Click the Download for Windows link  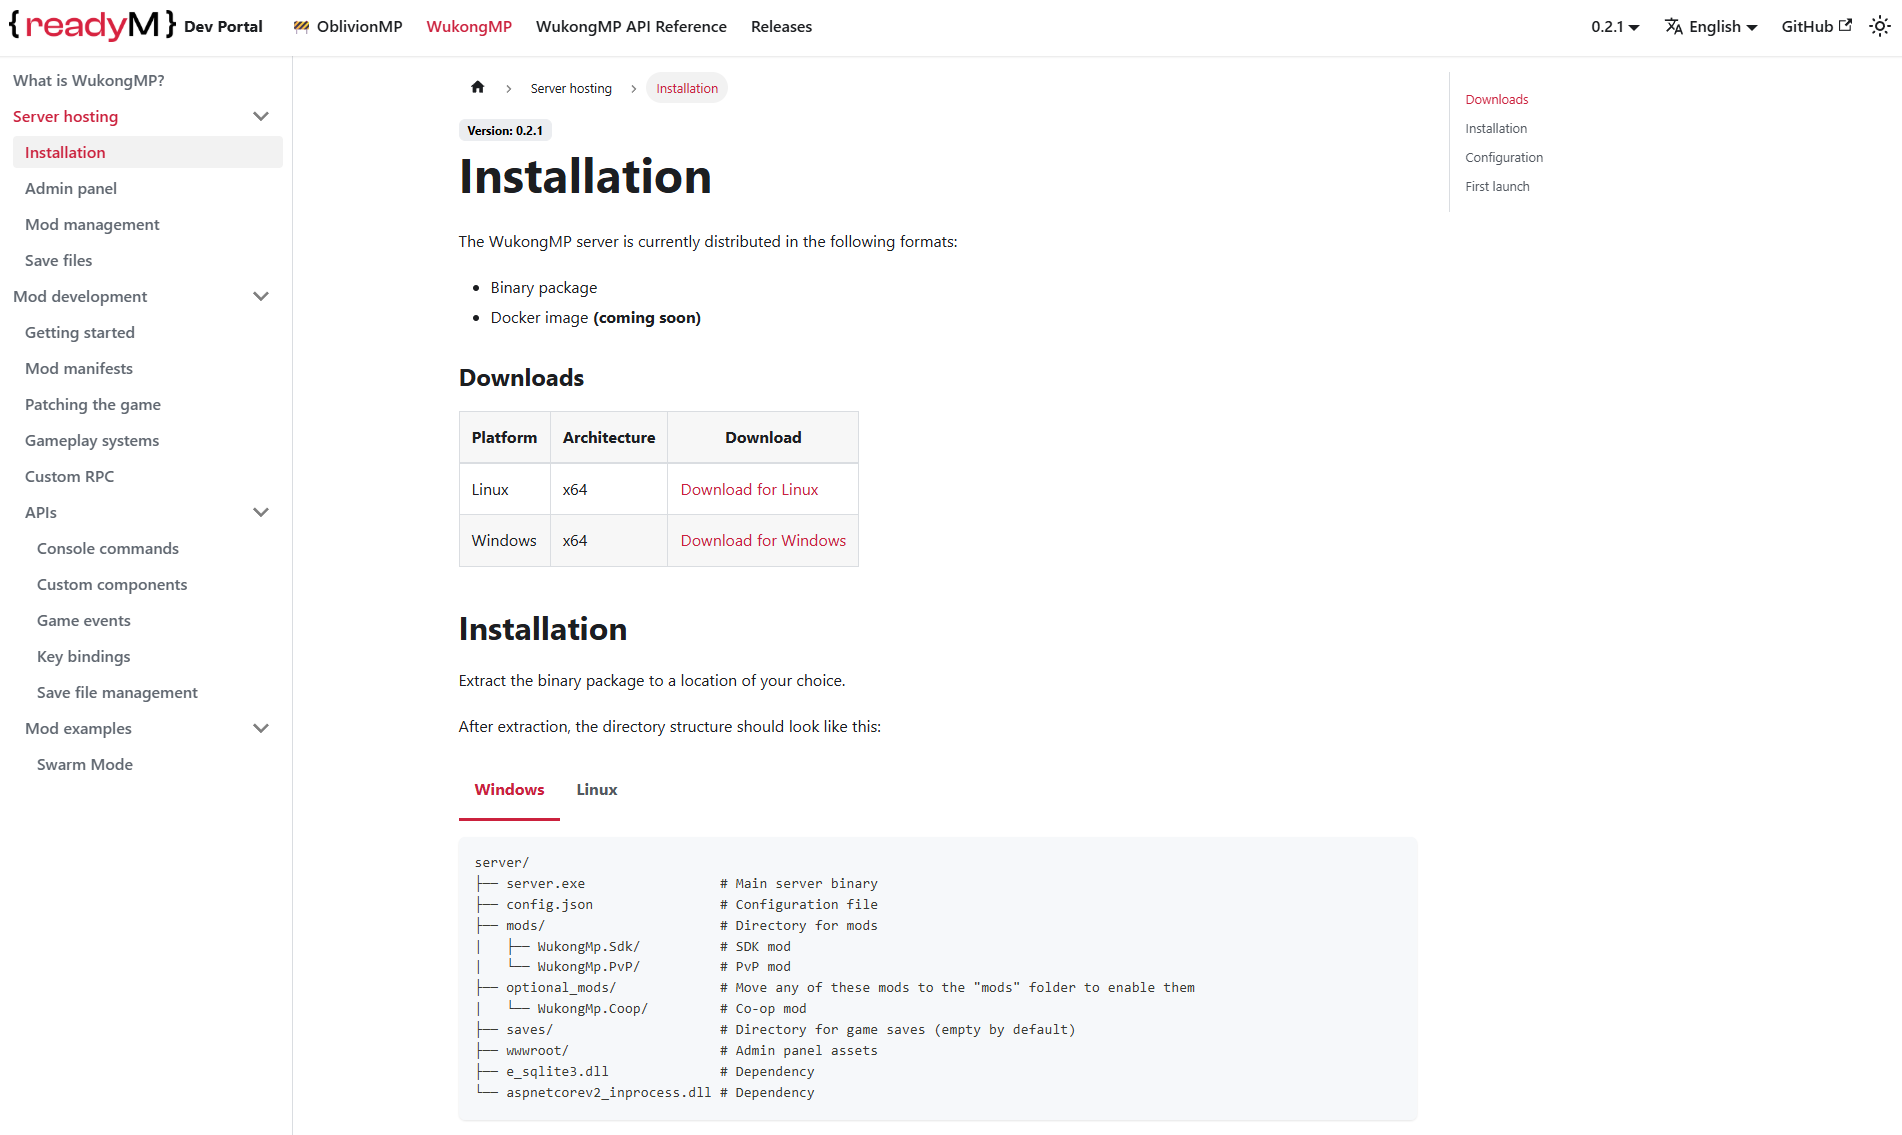tap(763, 540)
